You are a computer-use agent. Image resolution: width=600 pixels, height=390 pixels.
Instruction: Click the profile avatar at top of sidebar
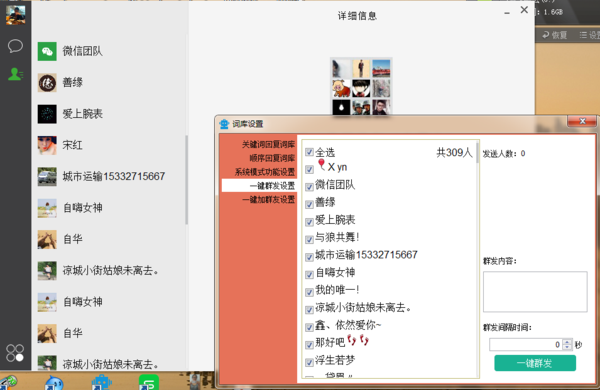coord(16,15)
